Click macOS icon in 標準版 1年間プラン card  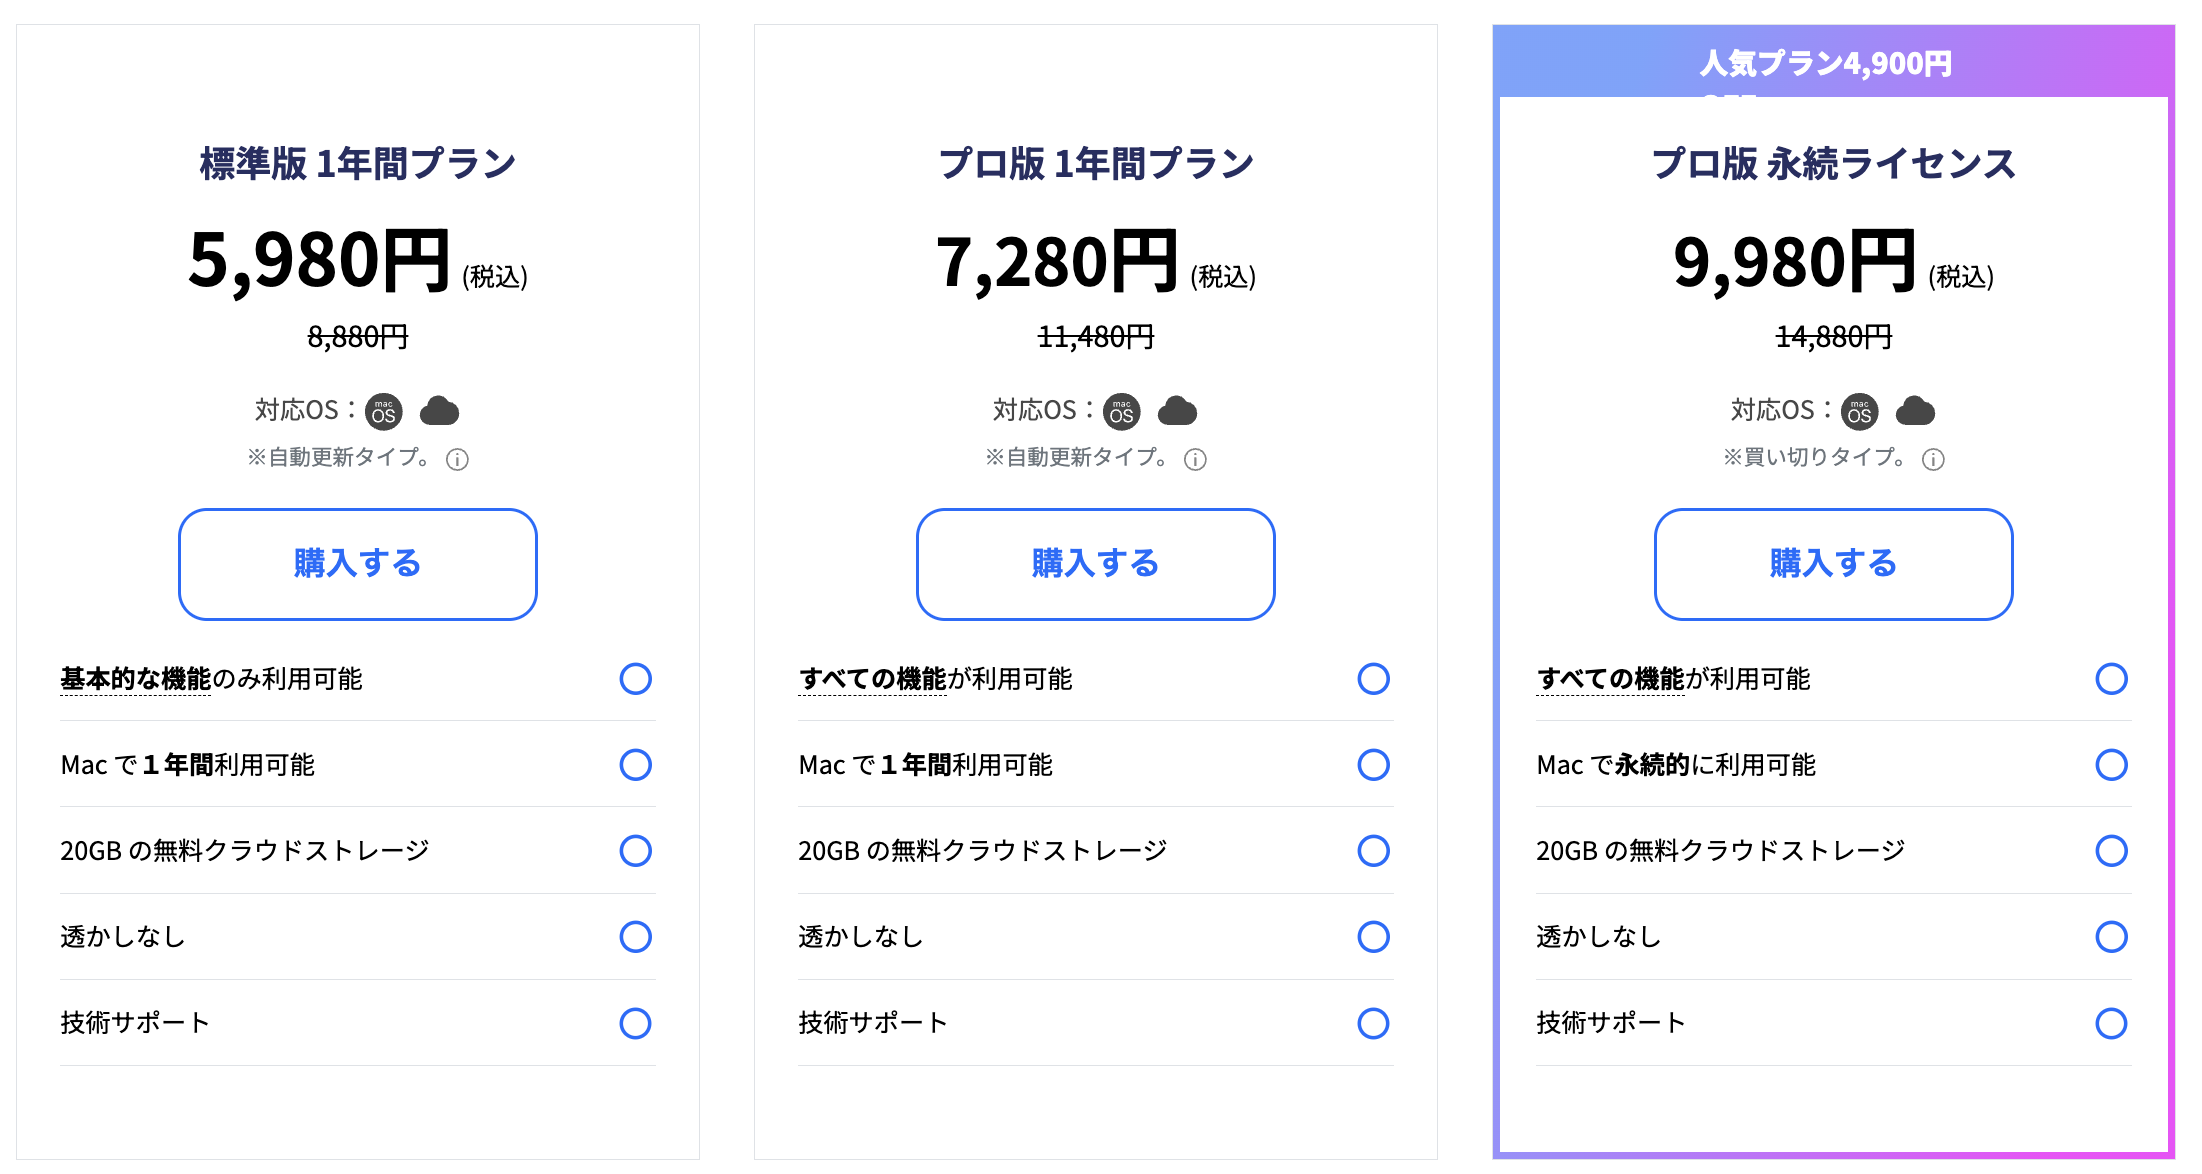click(384, 411)
